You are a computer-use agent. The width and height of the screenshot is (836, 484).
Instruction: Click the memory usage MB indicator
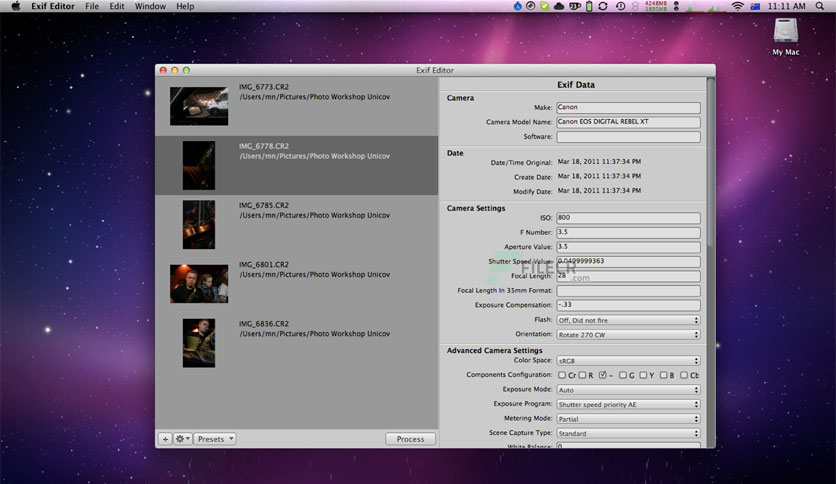pyautogui.click(x=656, y=6)
